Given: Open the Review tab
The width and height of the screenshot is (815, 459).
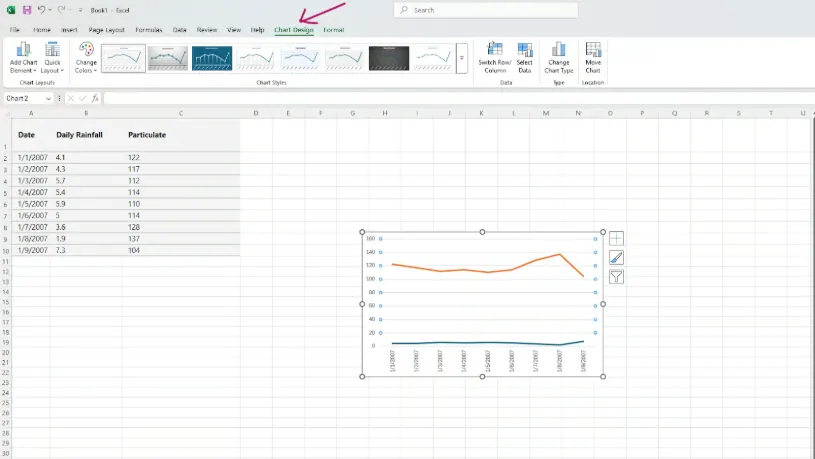Looking at the screenshot, I should pyautogui.click(x=206, y=30).
